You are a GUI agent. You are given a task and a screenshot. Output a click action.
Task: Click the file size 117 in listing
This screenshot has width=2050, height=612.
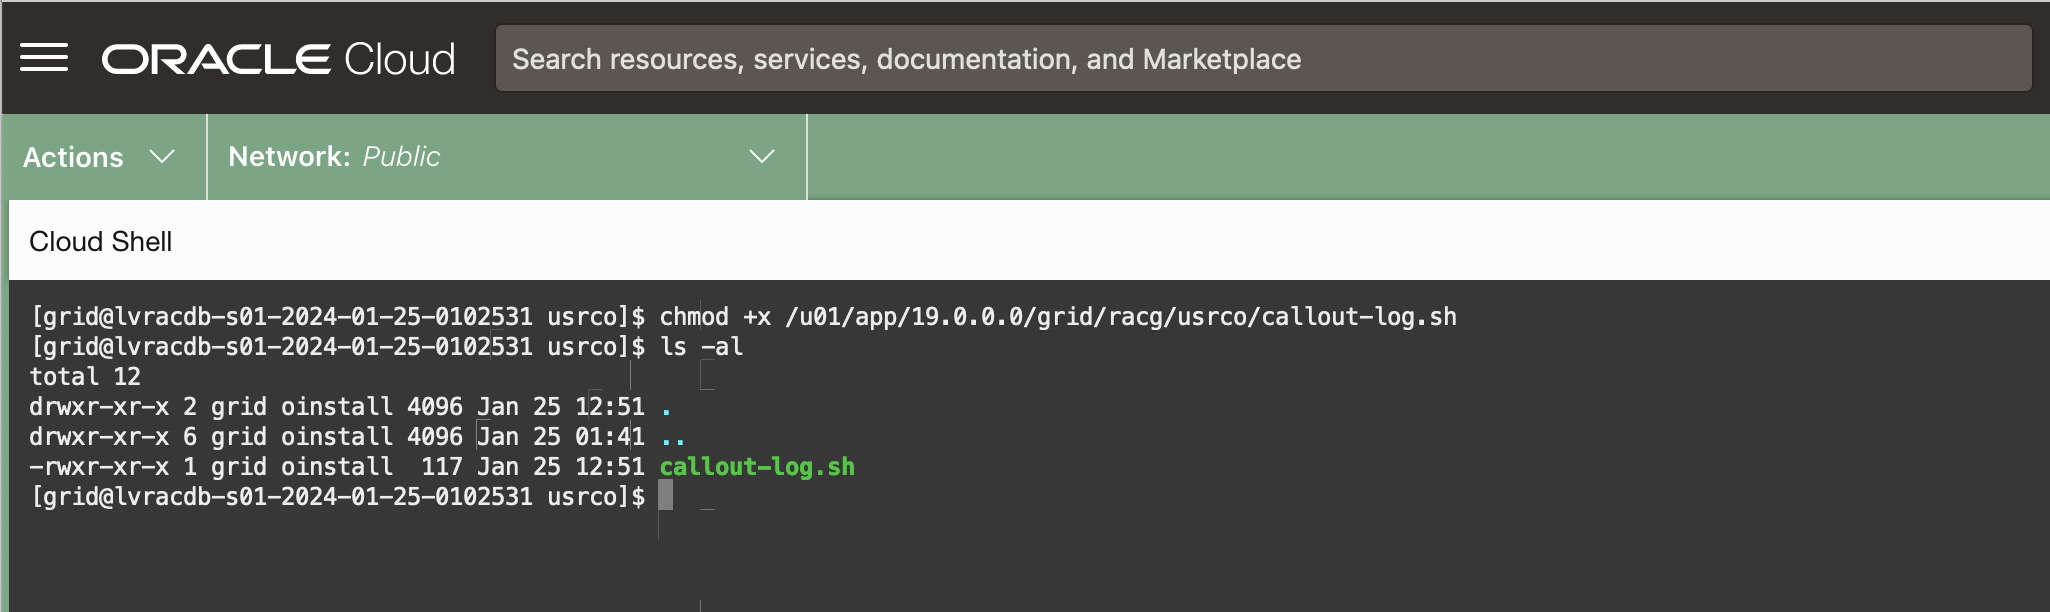[441, 467]
